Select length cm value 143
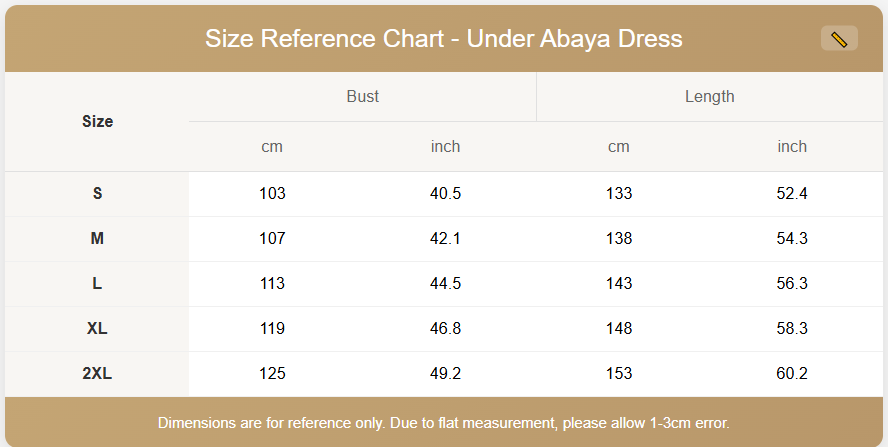 point(619,284)
